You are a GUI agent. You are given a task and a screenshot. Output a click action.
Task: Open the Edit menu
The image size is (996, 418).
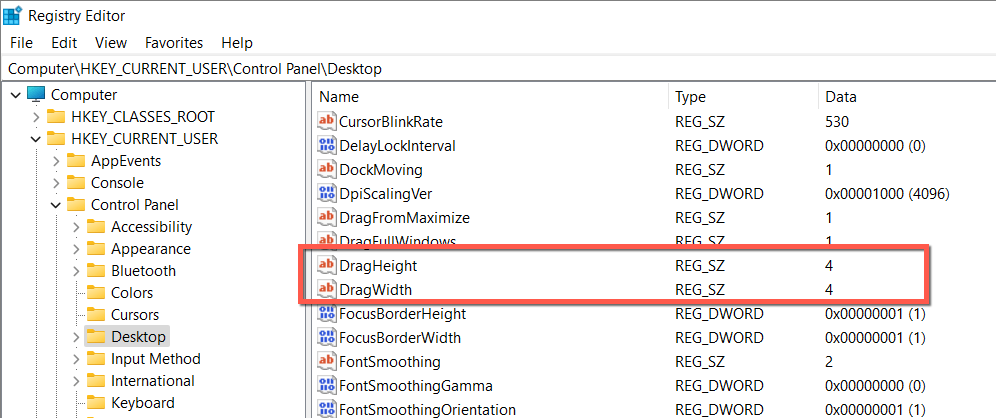click(64, 43)
